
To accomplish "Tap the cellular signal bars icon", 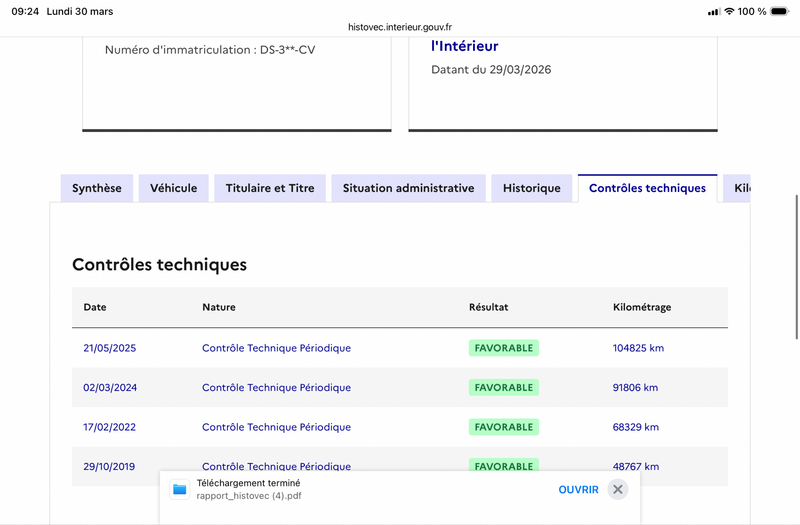I will pyautogui.click(x=713, y=12).
